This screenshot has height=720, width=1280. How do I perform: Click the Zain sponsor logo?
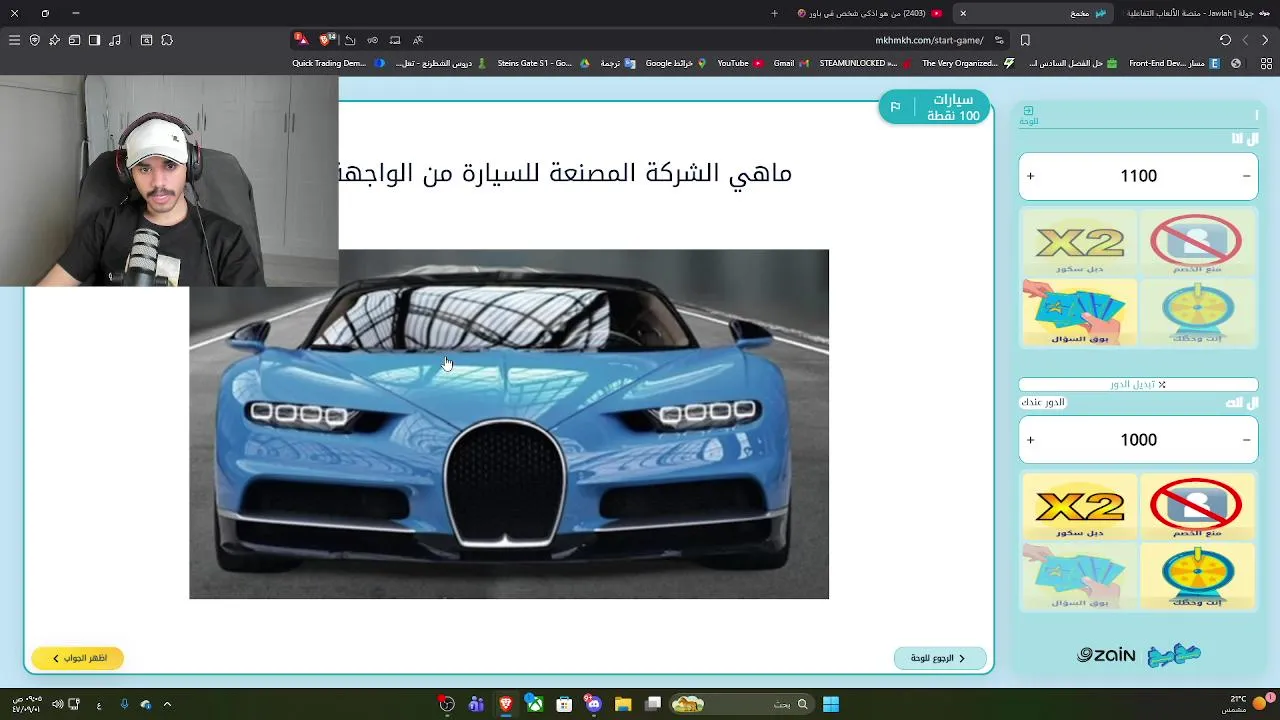1106,655
